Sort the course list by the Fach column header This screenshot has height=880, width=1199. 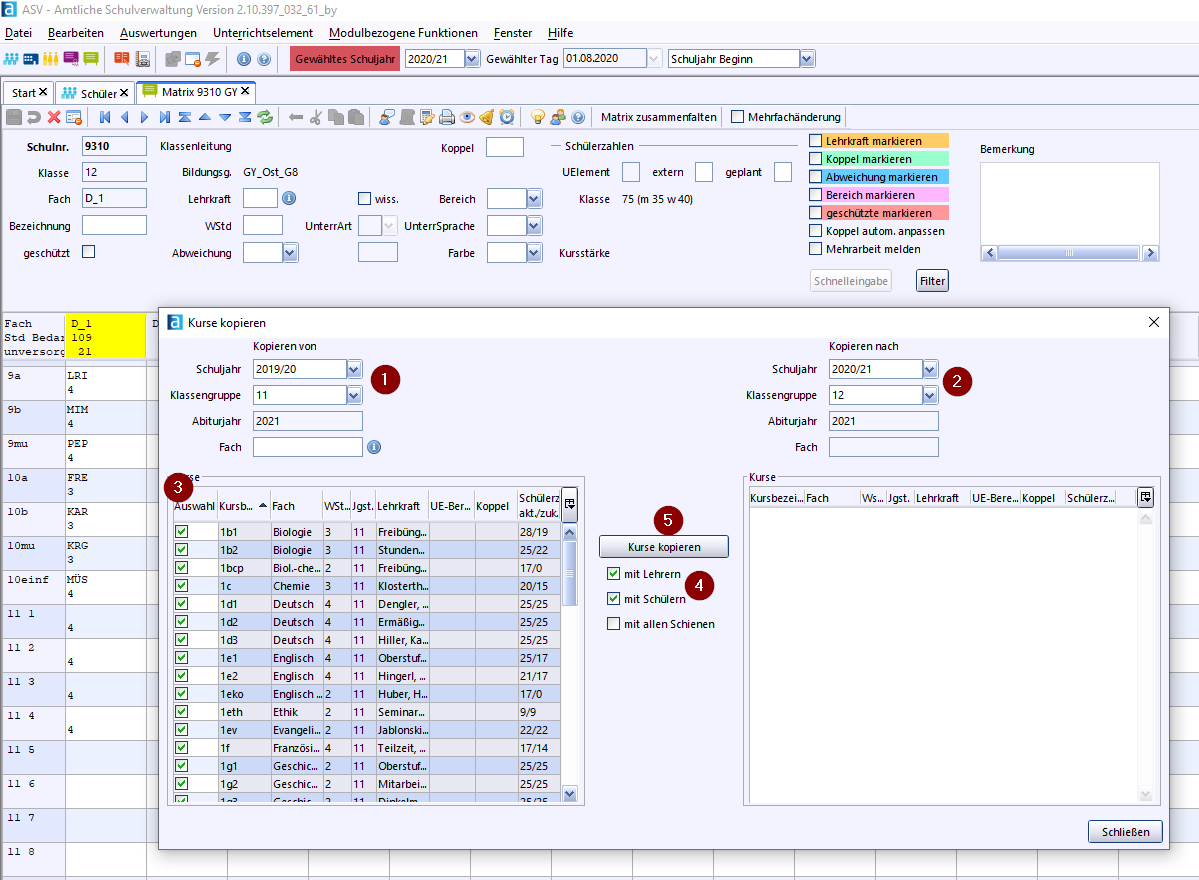[296, 505]
